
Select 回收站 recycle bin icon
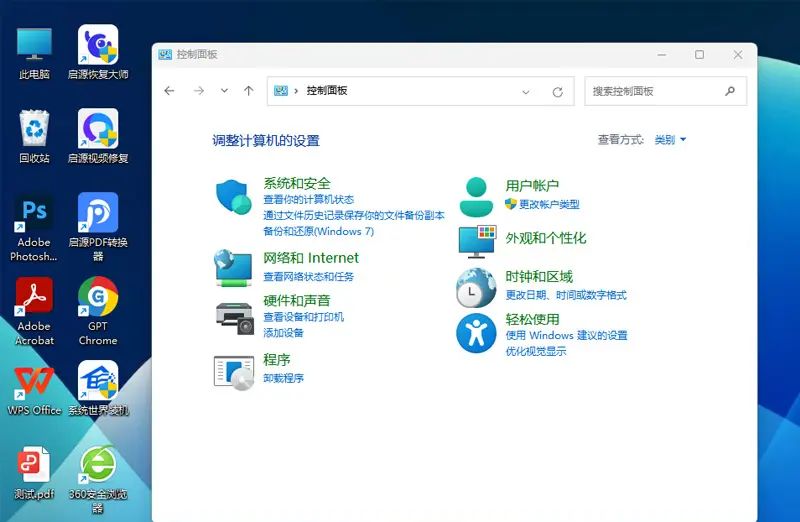pos(34,136)
